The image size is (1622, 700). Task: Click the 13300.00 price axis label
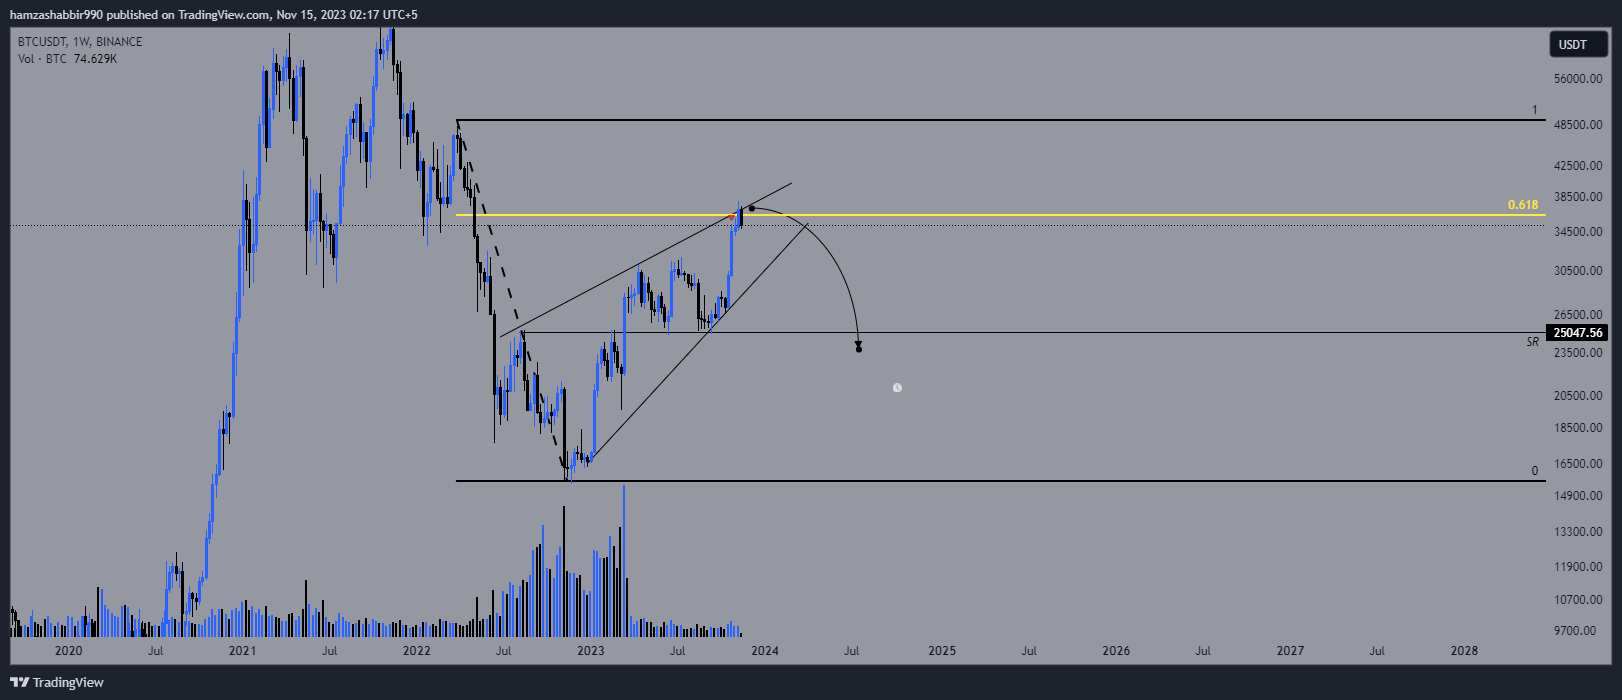click(x=1578, y=532)
